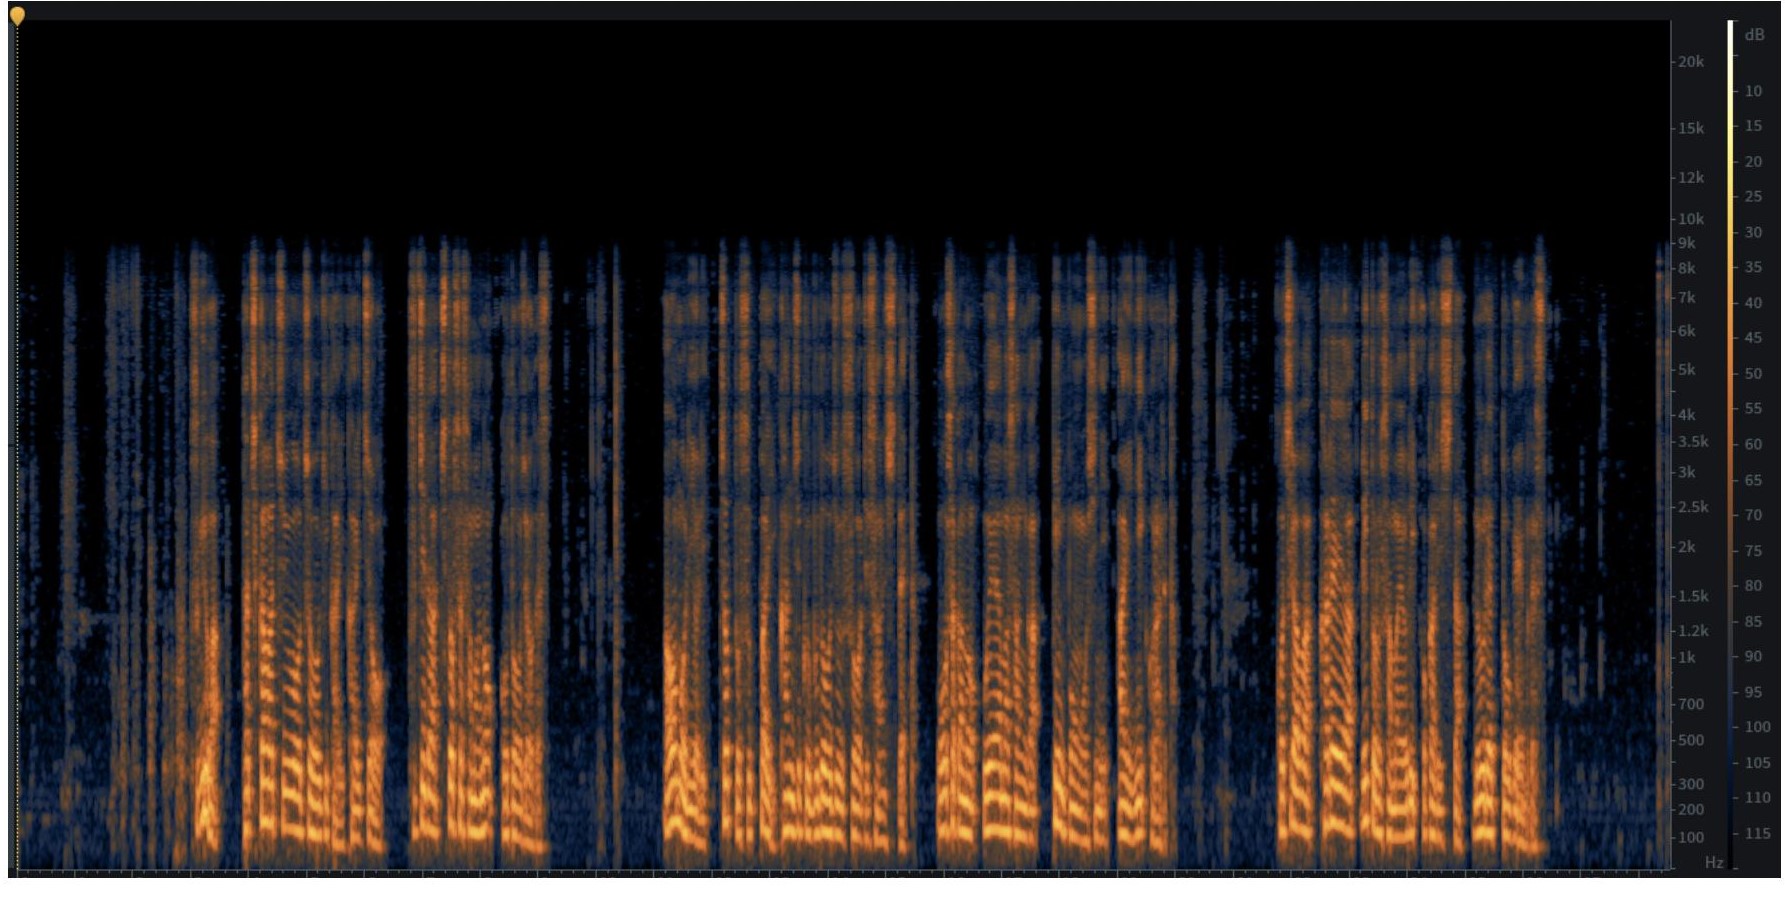Click the 15k label on frequency ruler
Viewport: 1785px width, 898px height.
coord(1691,128)
